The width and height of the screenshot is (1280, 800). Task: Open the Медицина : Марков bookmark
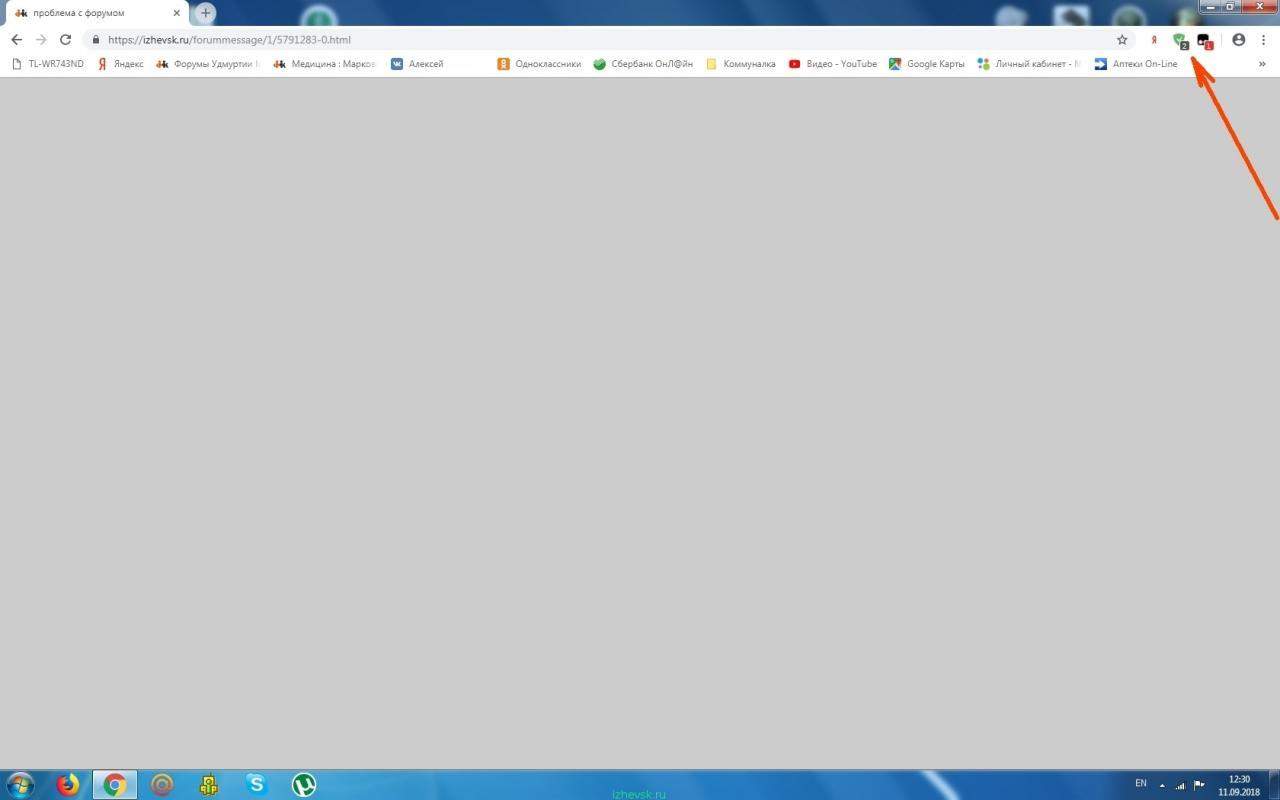point(325,64)
